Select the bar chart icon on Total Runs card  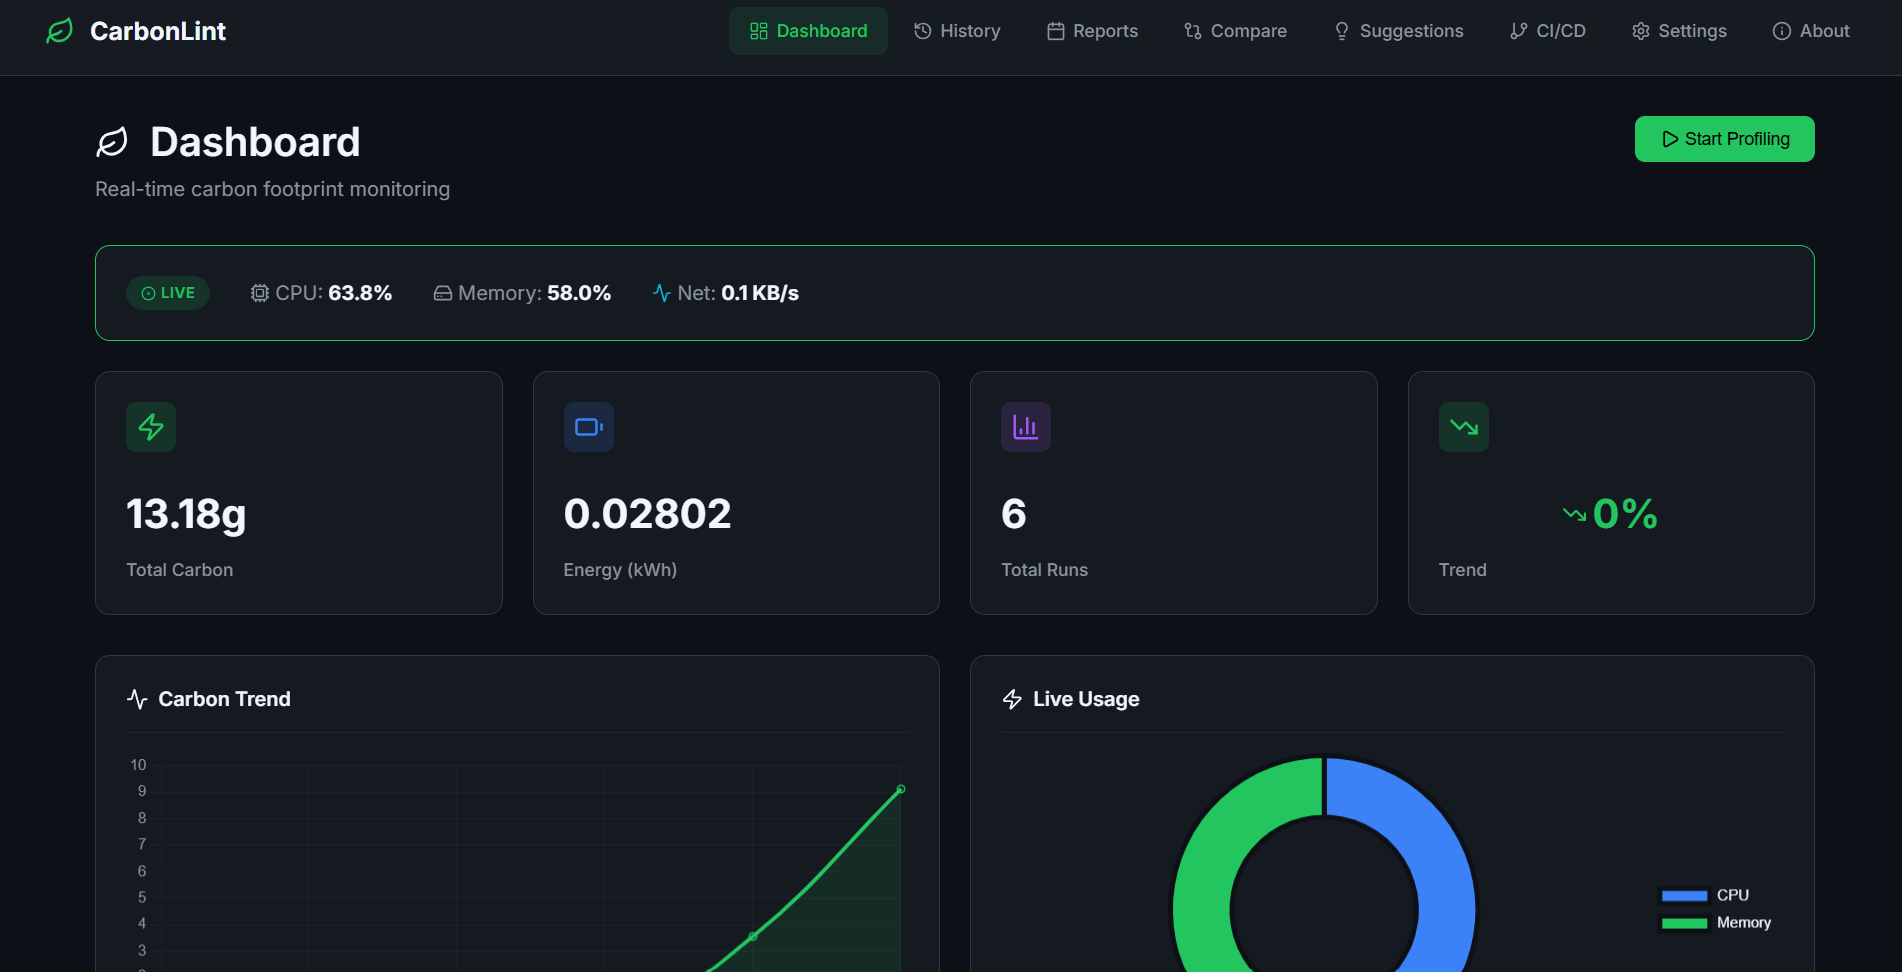coord(1026,426)
